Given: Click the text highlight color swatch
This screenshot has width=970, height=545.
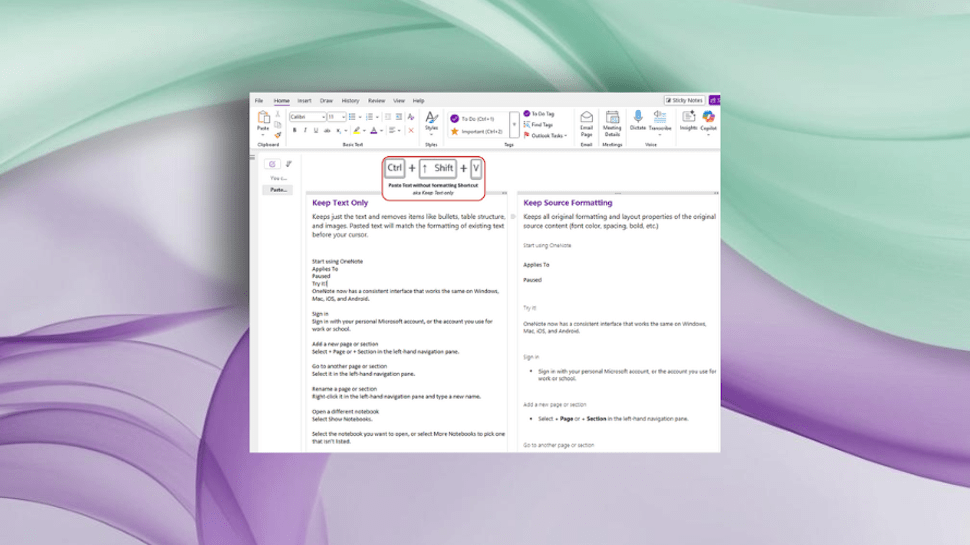Looking at the screenshot, I should pyautogui.click(x=358, y=131).
